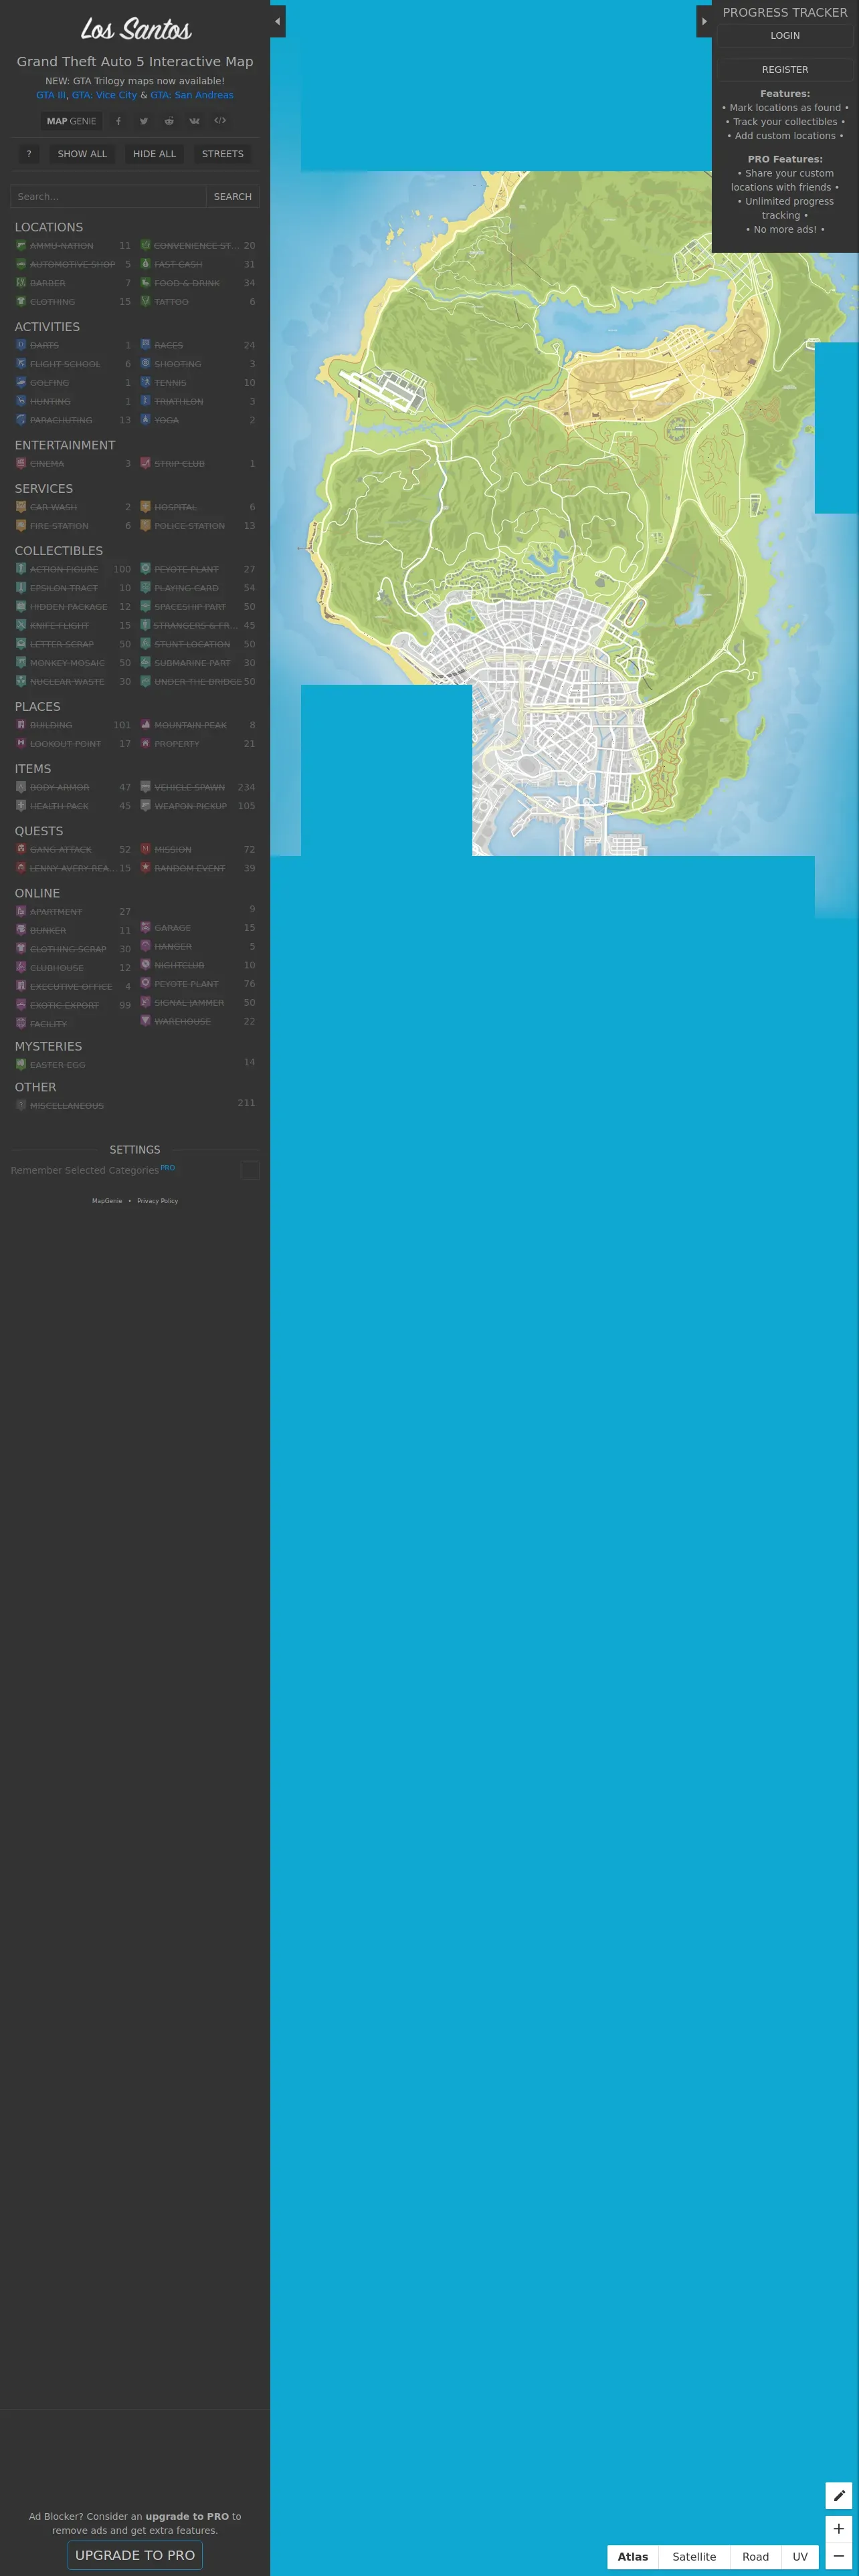859x2576 pixels.
Task: Show Mission quest markers
Action: [197, 849]
